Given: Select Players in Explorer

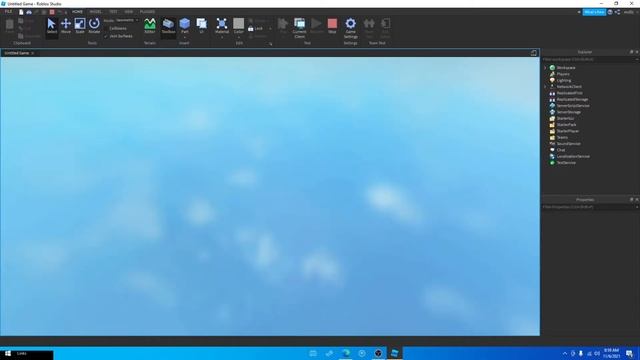Looking at the screenshot, I should [562, 74].
